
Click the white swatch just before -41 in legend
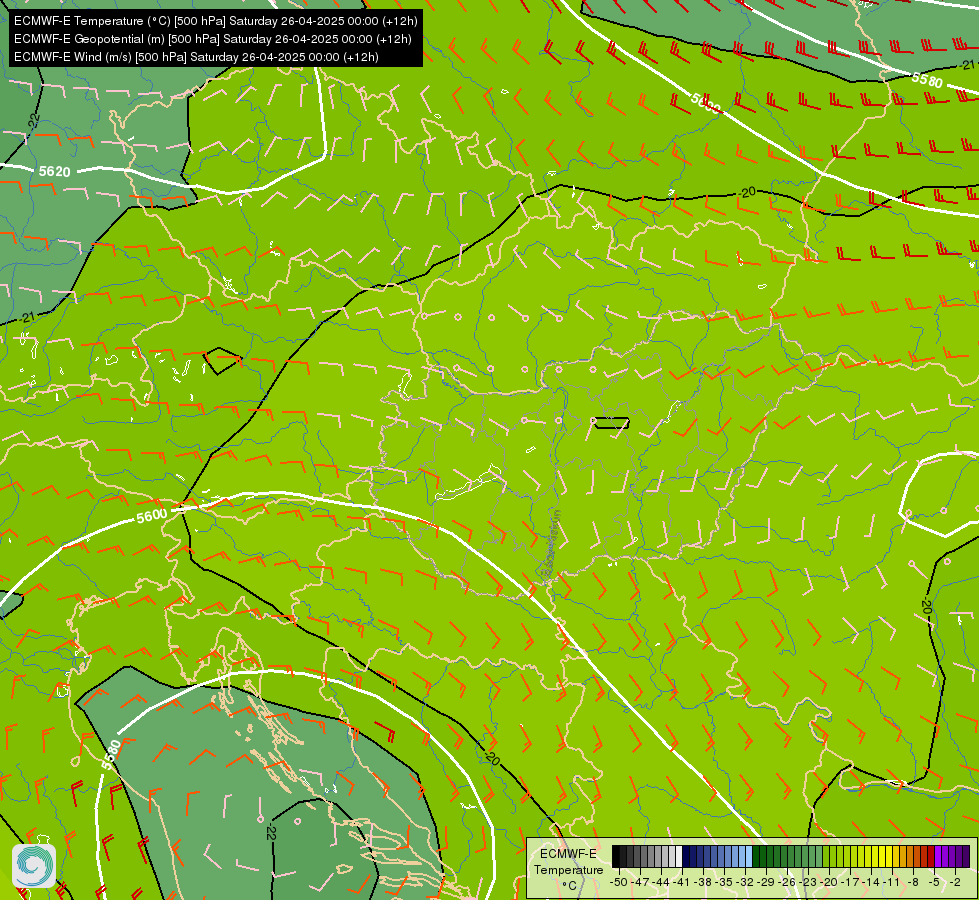679,856
